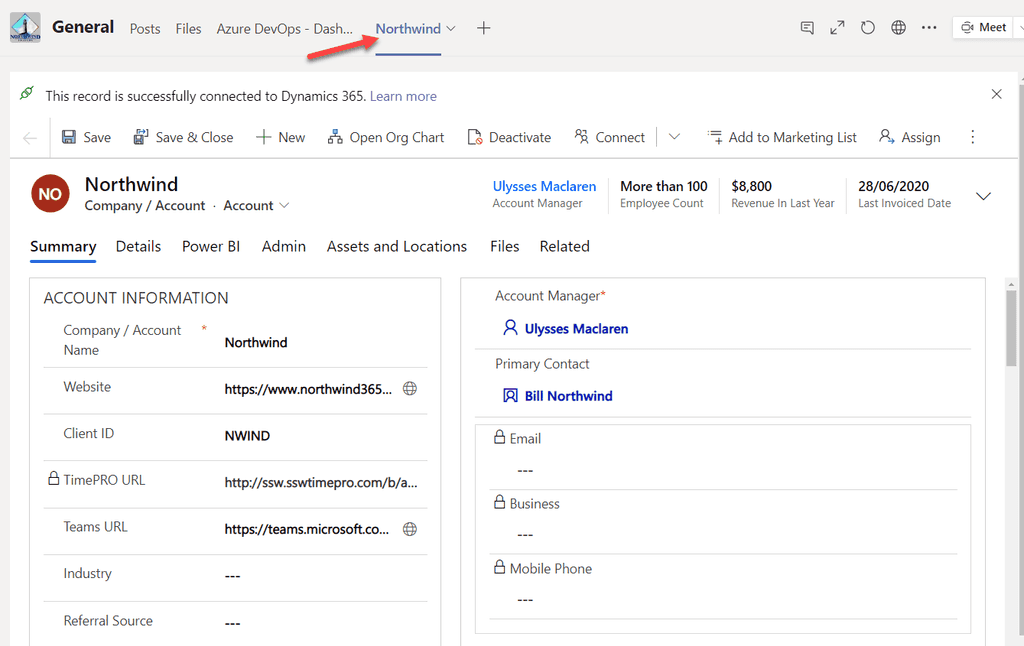
Task: Click the person icon beside Ulysses Maclaren
Action: coord(510,327)
